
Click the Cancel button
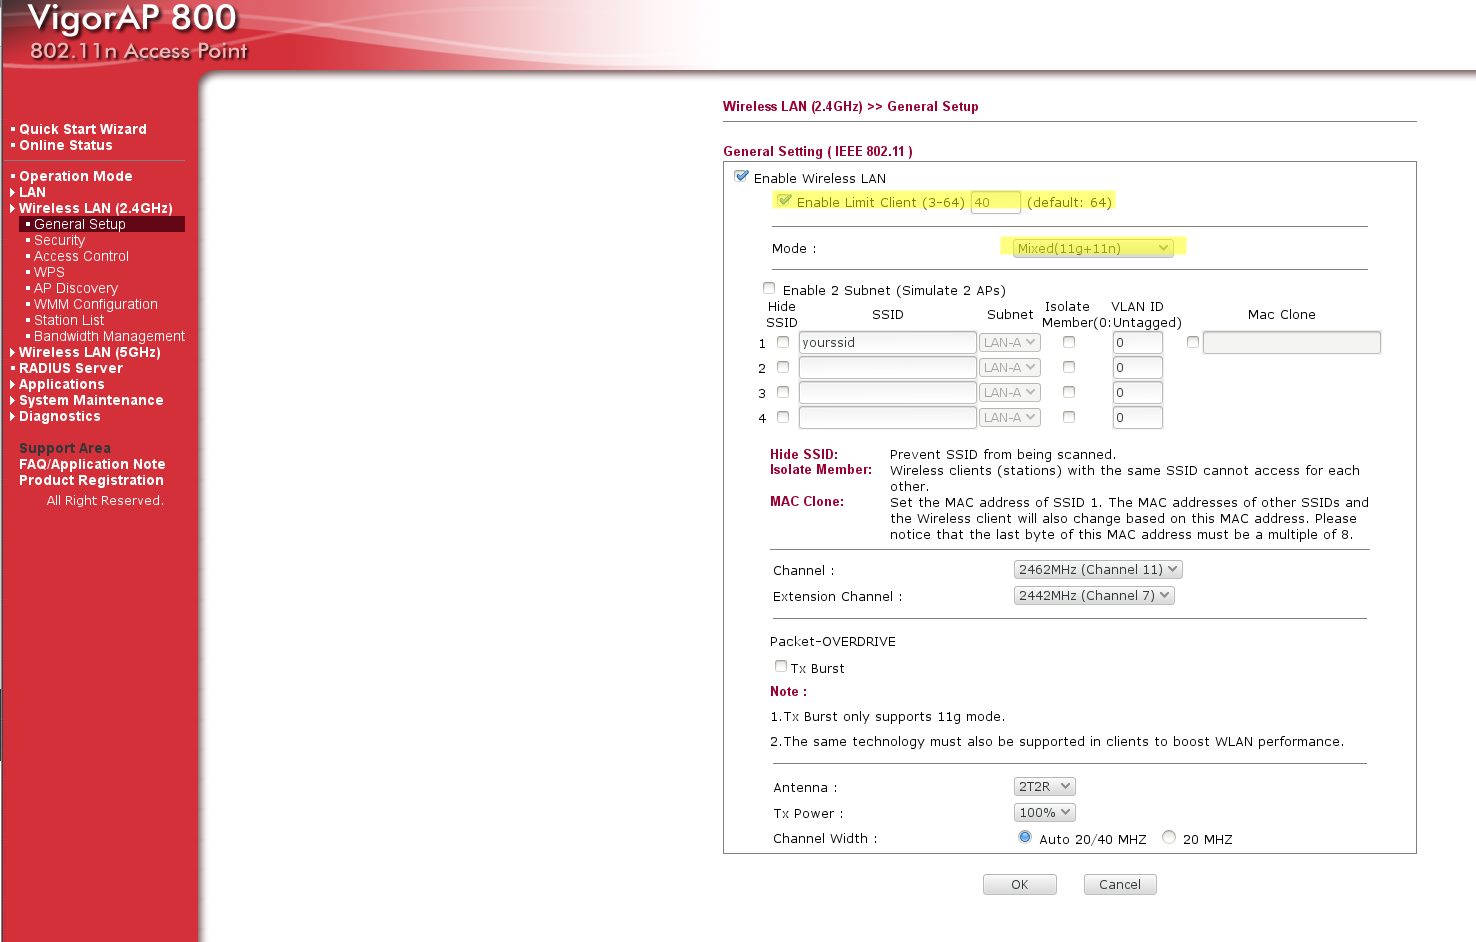tap(1119, 885)
